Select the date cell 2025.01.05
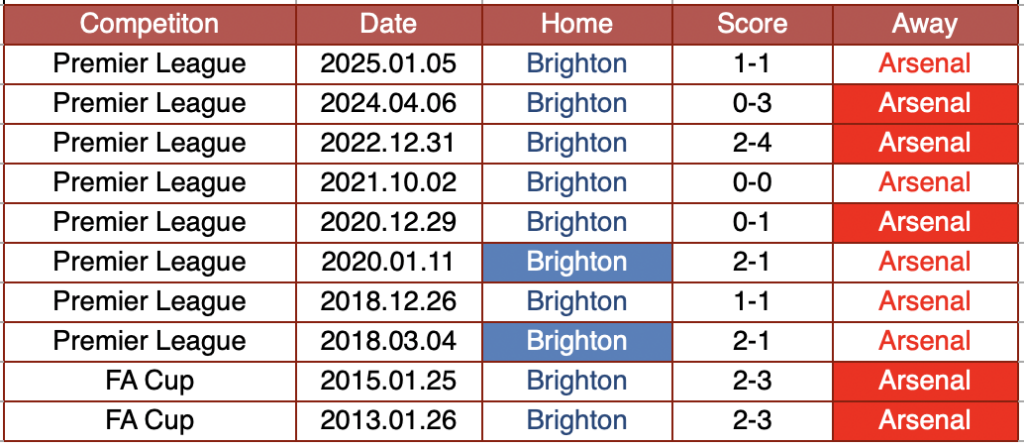This screenshot has width=1024, height=448. coord(388,64)
